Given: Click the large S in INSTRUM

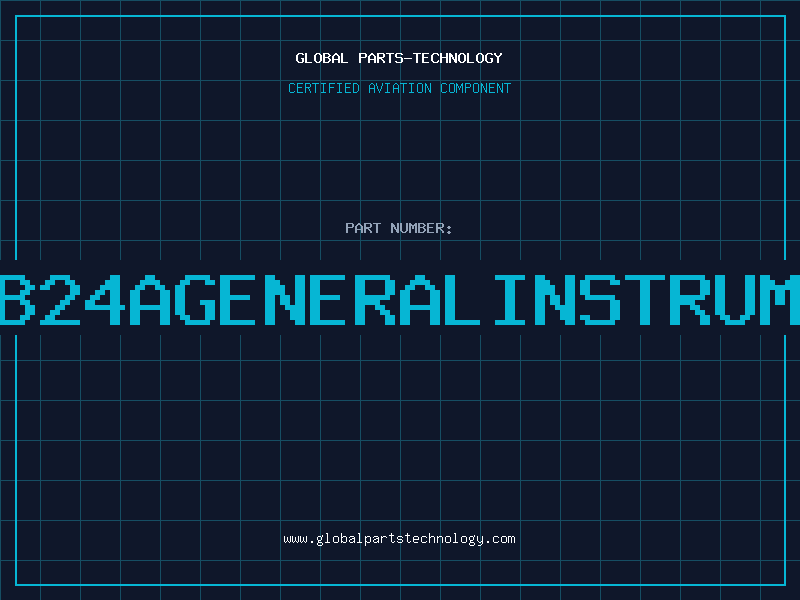Looking at the screenshot, I should point(600,300).
